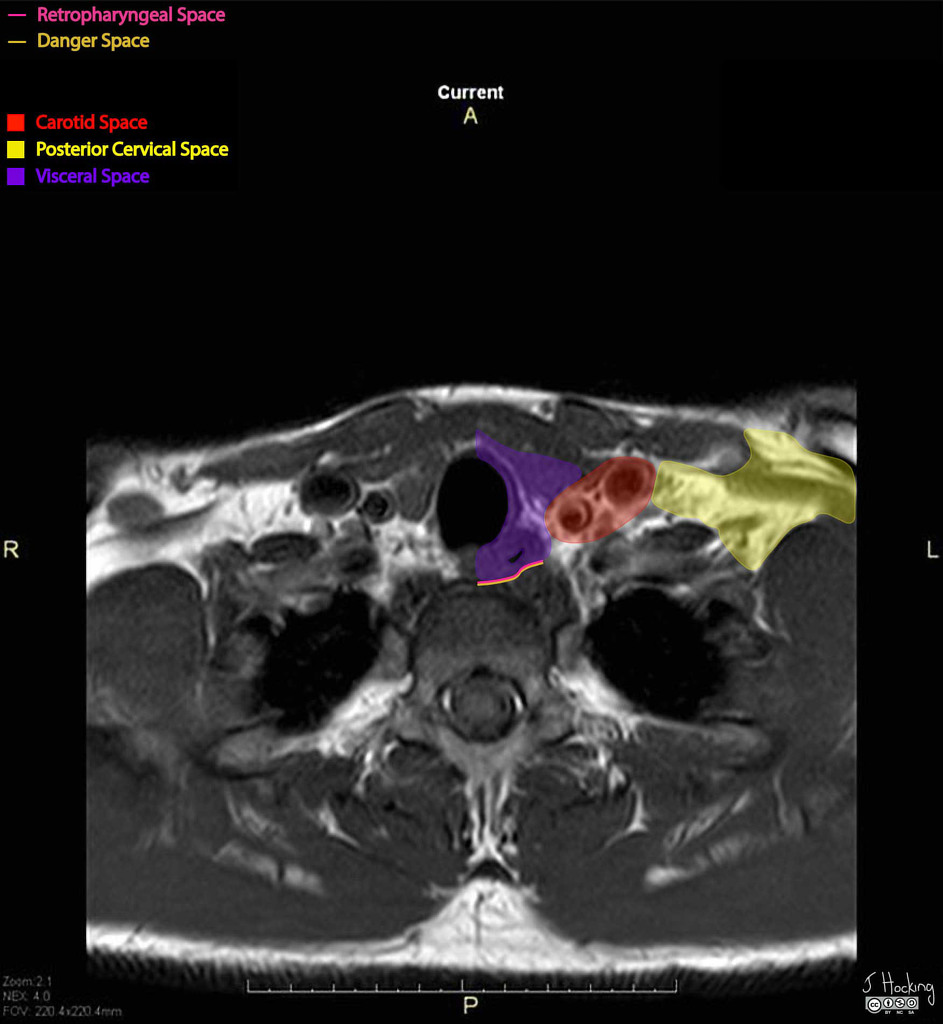Click the Visceral Space text label

92,177
